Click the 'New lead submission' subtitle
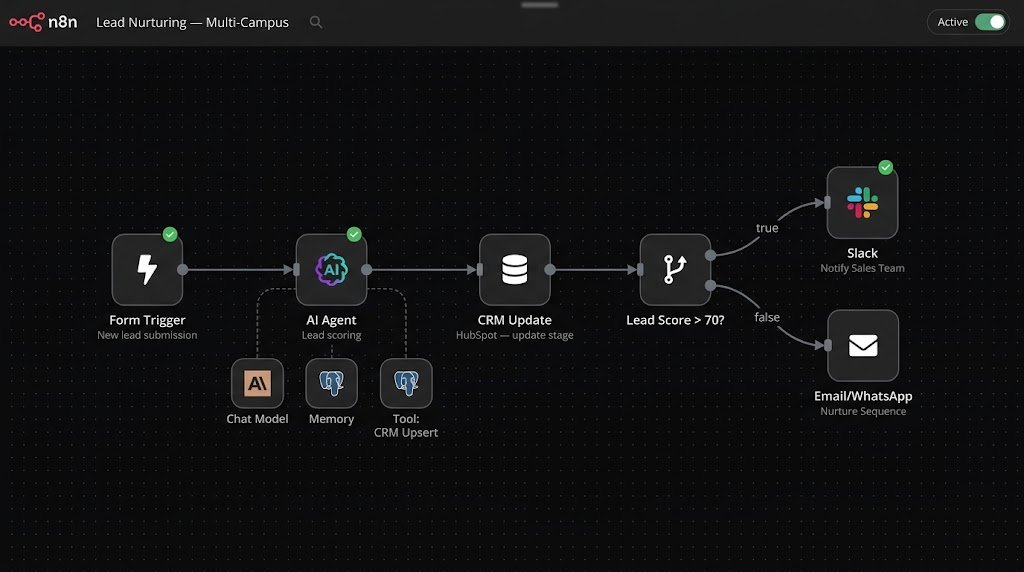This screenshot has width=1024, height=572. pos(147,335)
